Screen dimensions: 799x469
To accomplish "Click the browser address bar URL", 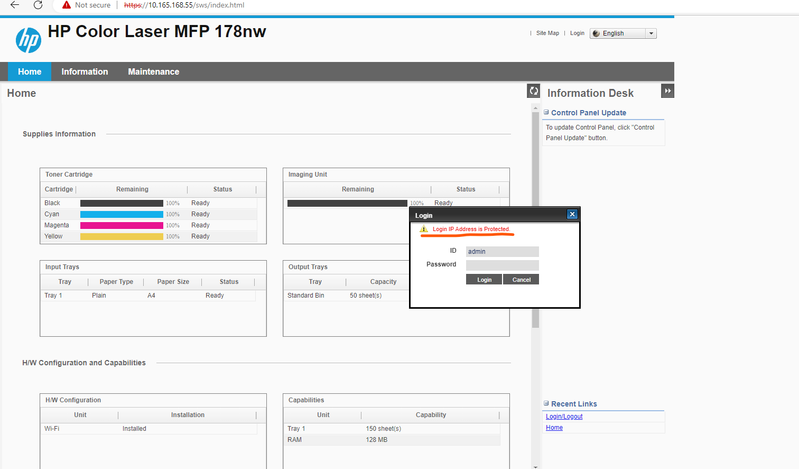I will click(184, 5).
